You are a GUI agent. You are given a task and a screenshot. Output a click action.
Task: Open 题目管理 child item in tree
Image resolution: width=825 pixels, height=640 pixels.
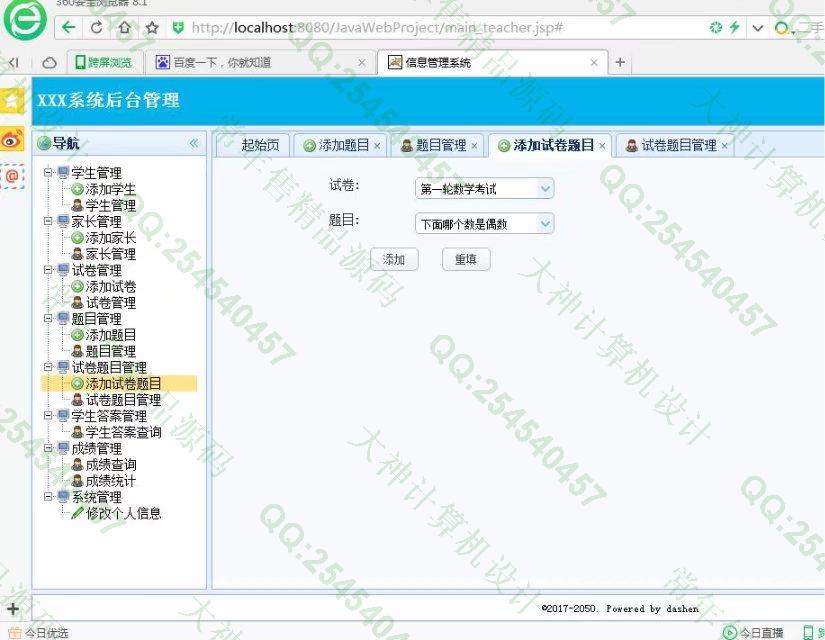tap(110, 351)
